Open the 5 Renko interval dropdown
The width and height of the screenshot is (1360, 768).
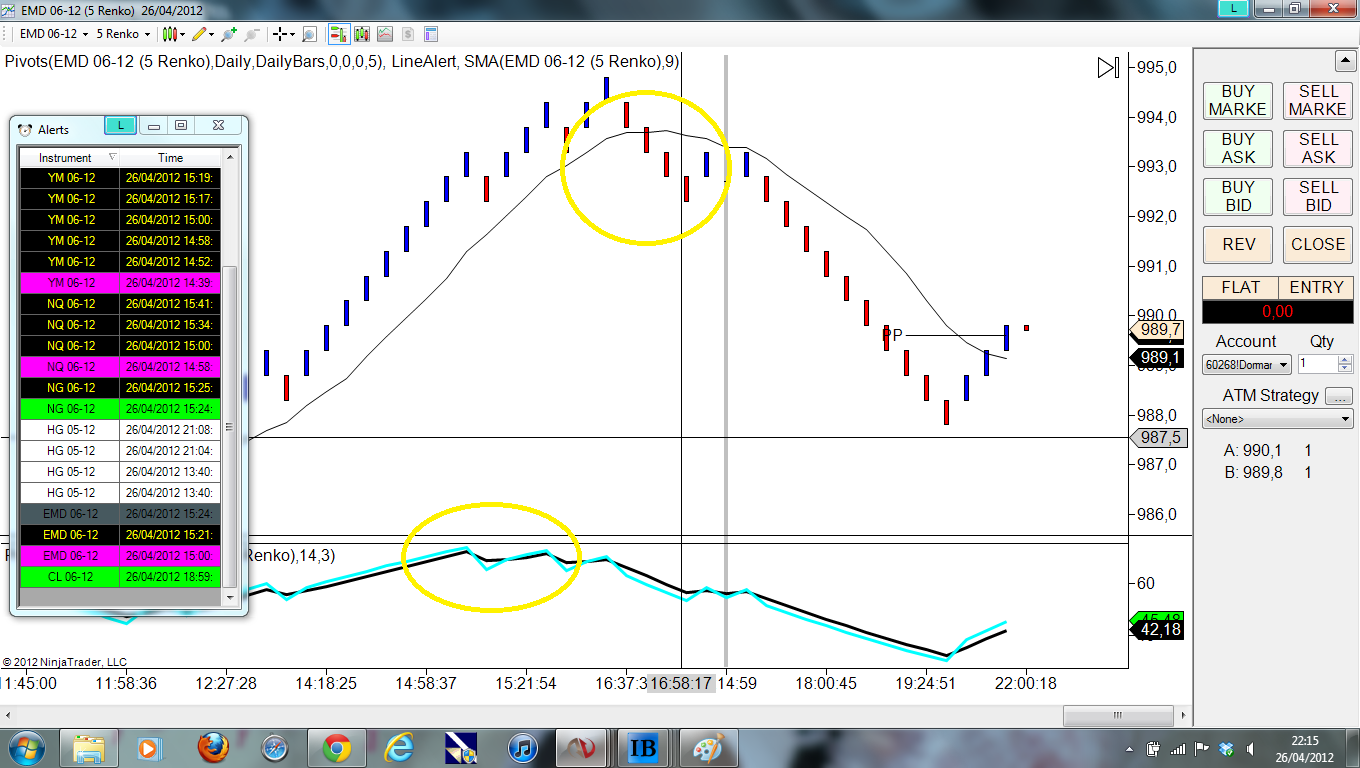pyautogui.click(x=123, y=34)
